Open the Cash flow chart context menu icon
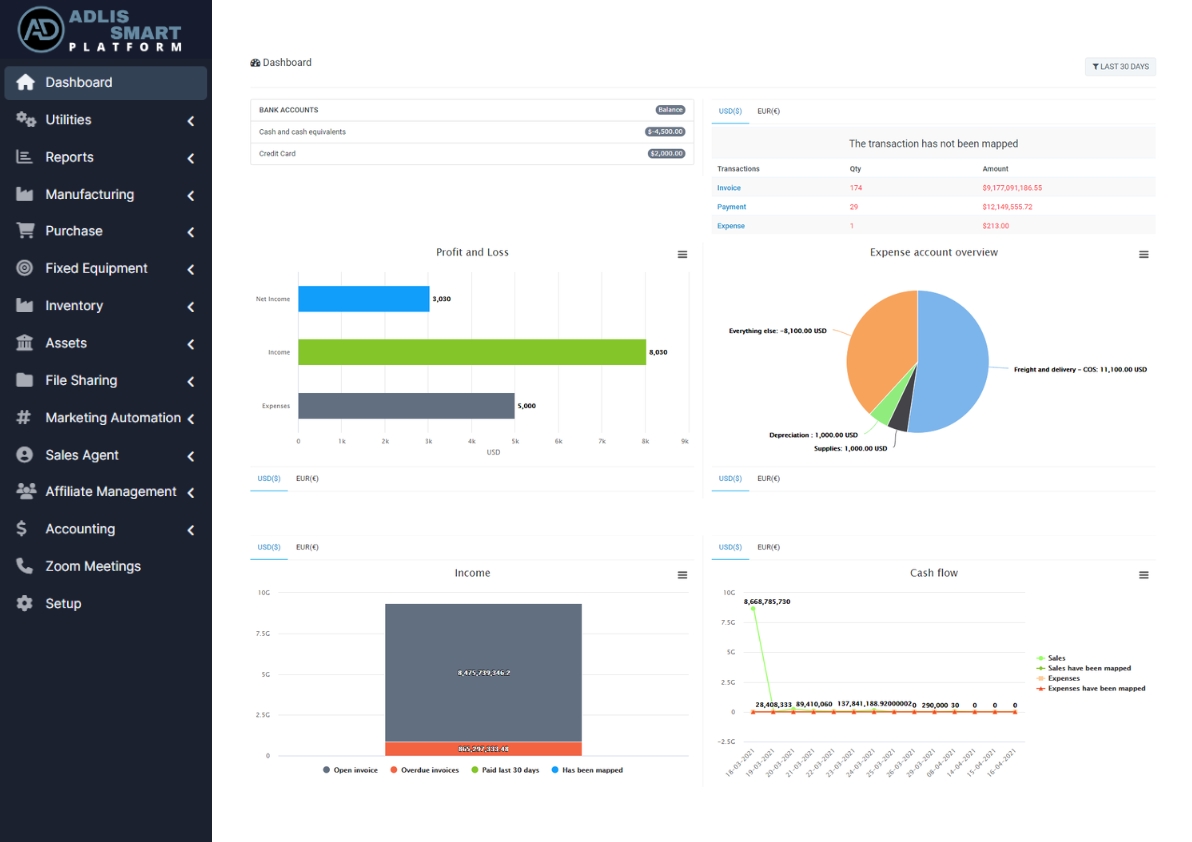The height and width of the screenshot is (842, 1192). click(x=1144, y=575)
